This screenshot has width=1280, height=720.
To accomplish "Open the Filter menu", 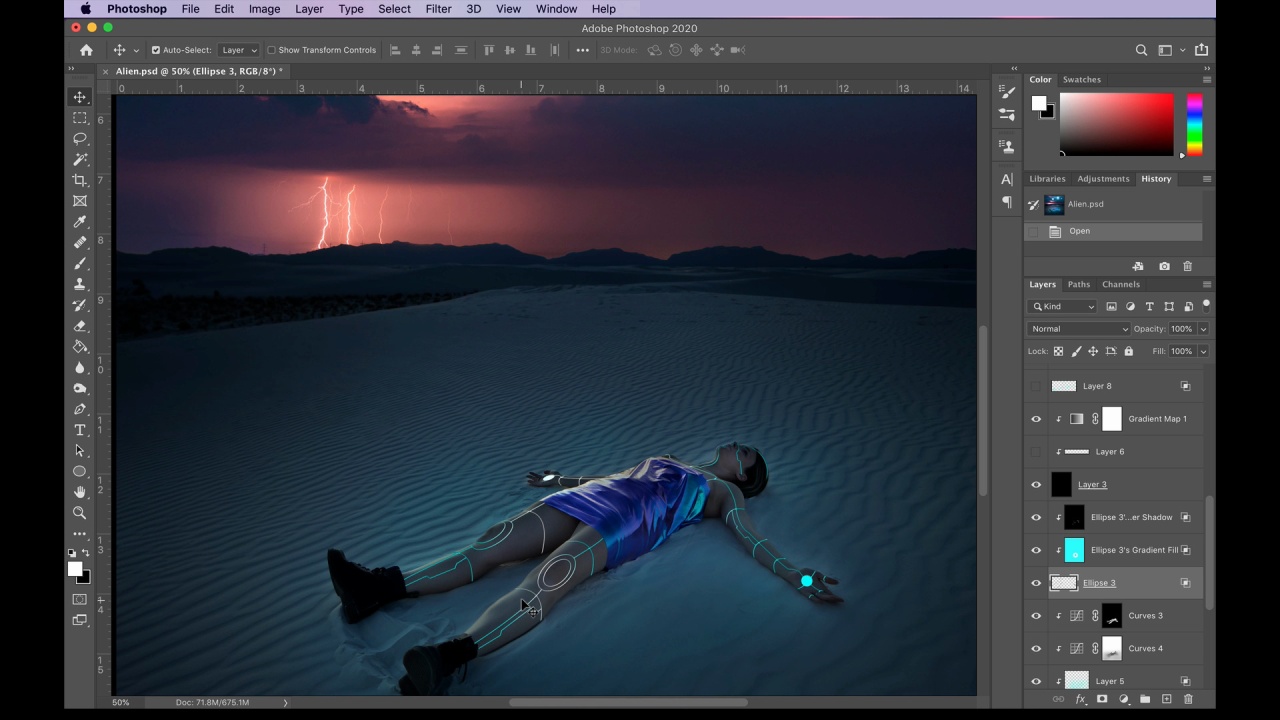I will tap(438, 9).
